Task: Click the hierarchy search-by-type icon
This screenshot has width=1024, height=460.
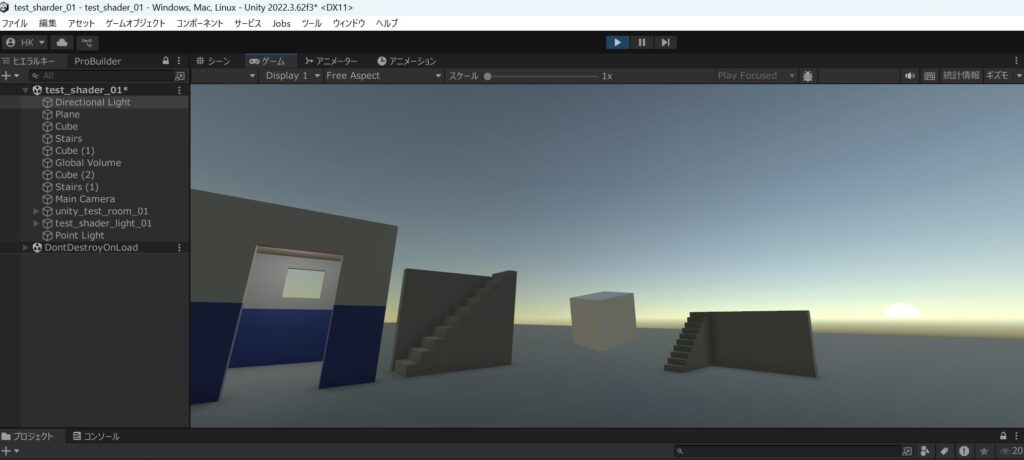Action: point(180,76)
